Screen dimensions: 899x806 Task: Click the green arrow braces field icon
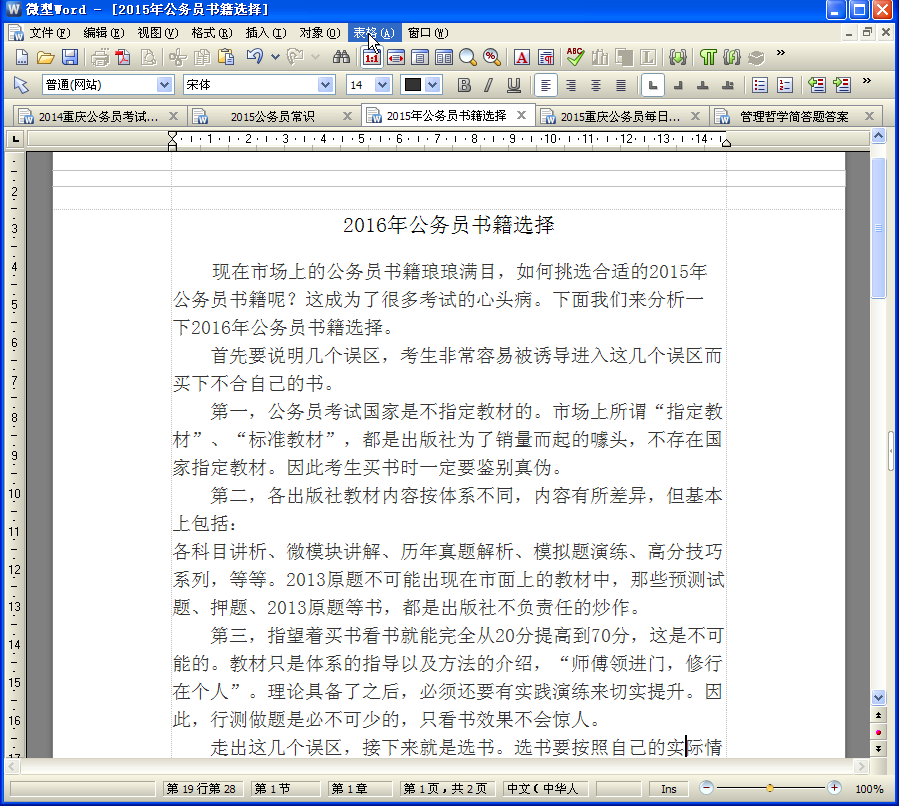point(678,57)
